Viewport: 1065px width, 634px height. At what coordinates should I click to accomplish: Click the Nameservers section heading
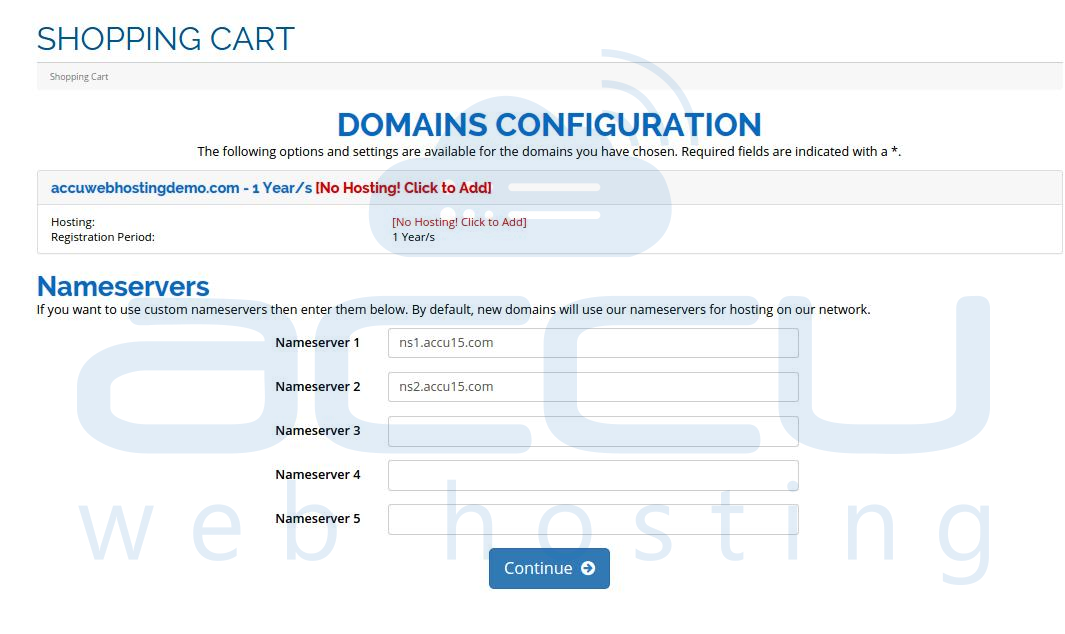point(123,286)
